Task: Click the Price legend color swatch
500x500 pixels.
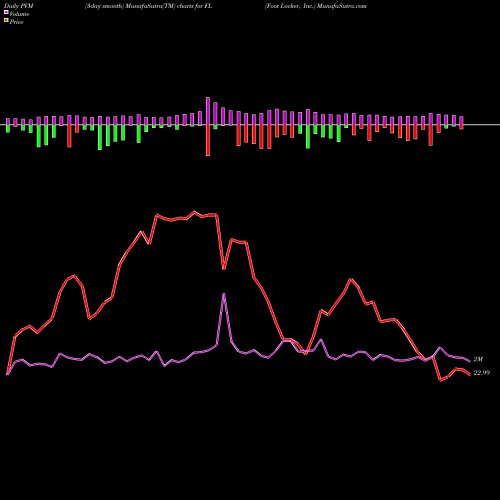Action: click(x=6, y=21)
